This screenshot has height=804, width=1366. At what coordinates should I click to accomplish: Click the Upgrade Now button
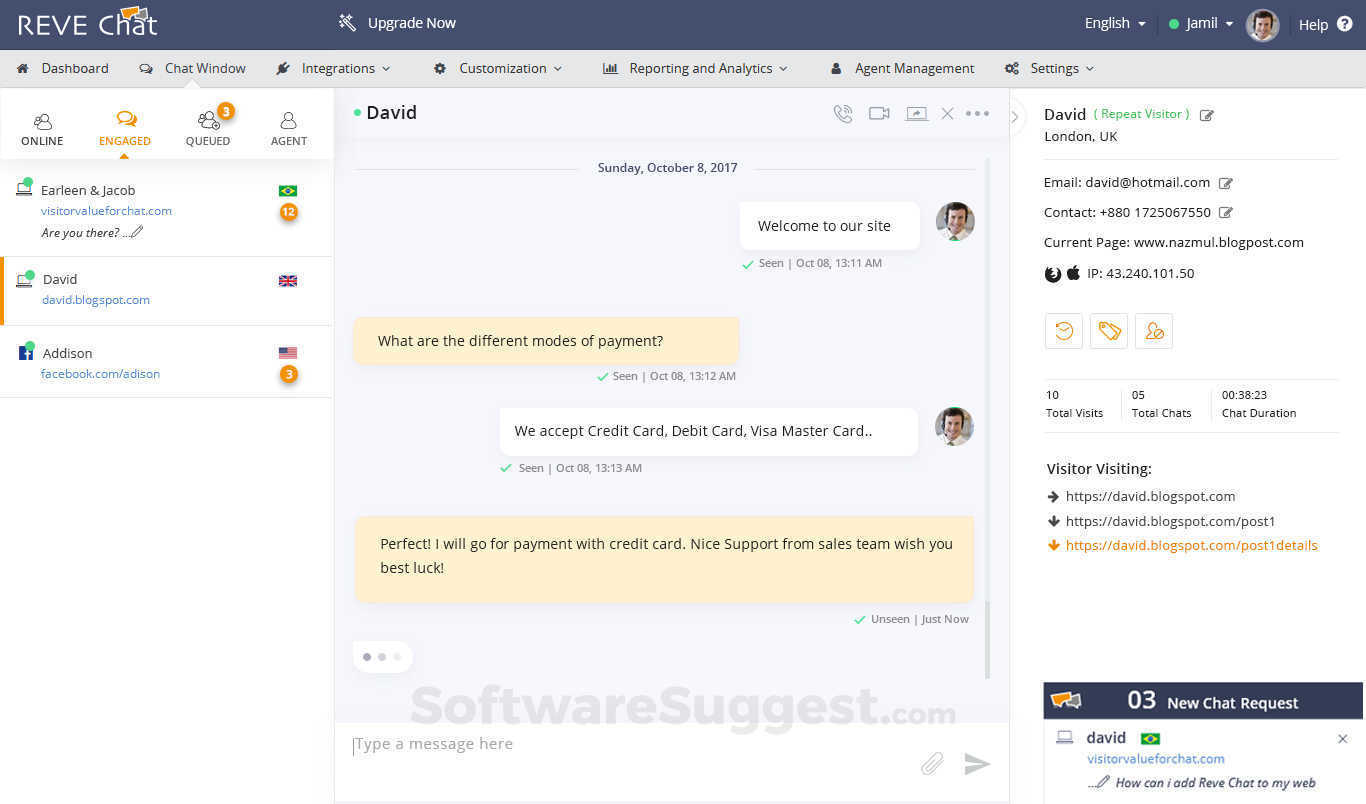[x=410, y=22]
